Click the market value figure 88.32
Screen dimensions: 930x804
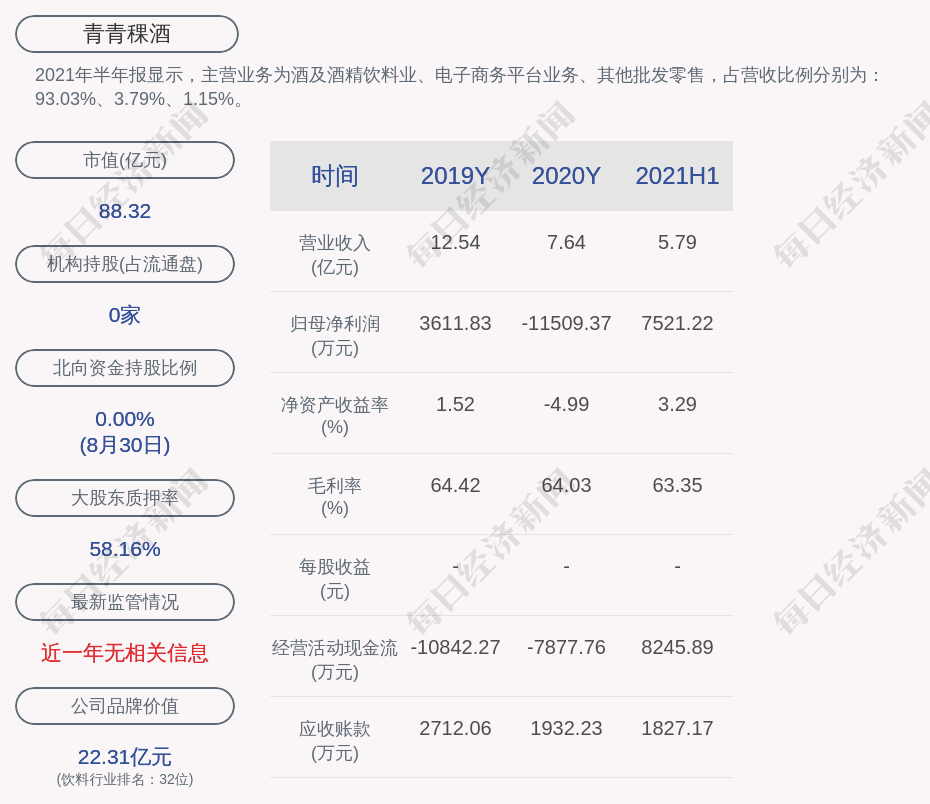[125, 211]
